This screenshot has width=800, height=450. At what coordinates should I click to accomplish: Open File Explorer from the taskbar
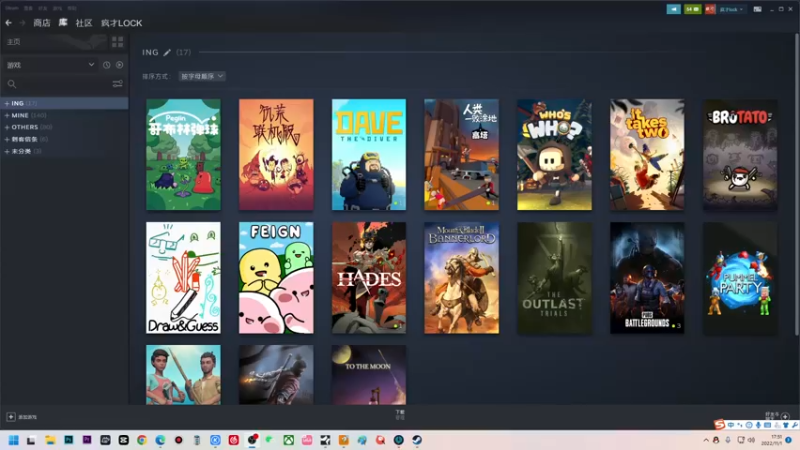(x=50, y=440)
